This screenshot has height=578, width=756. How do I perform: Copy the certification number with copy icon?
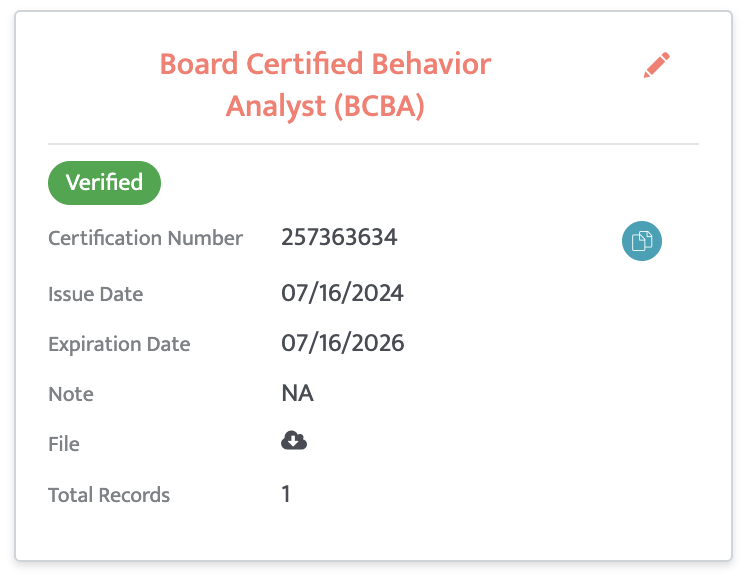(x=642, y=241)
